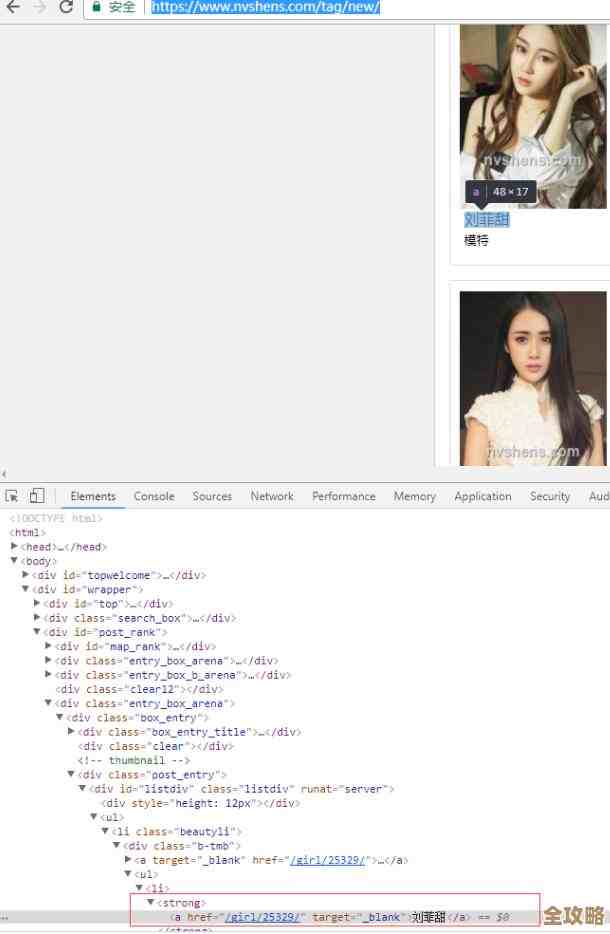Collapse the div id="wrapper" node
610x934 pixels.
27,589
